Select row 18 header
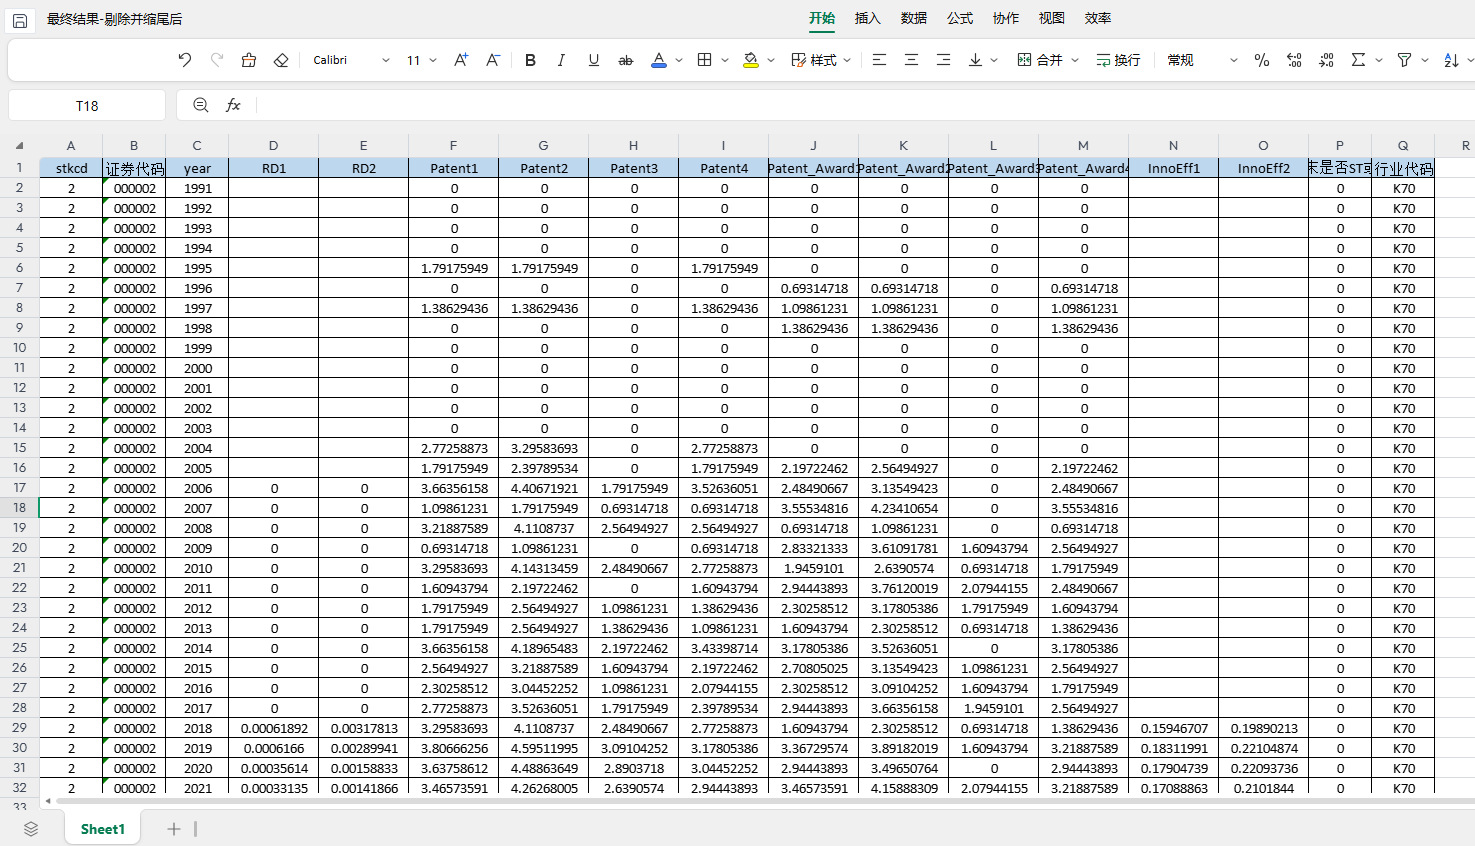 [19, 507]
